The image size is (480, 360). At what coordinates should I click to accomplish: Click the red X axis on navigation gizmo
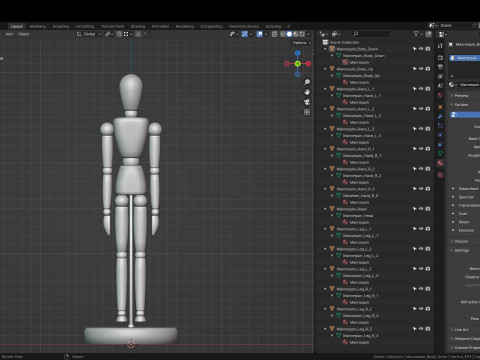click(x=309, y=64)
